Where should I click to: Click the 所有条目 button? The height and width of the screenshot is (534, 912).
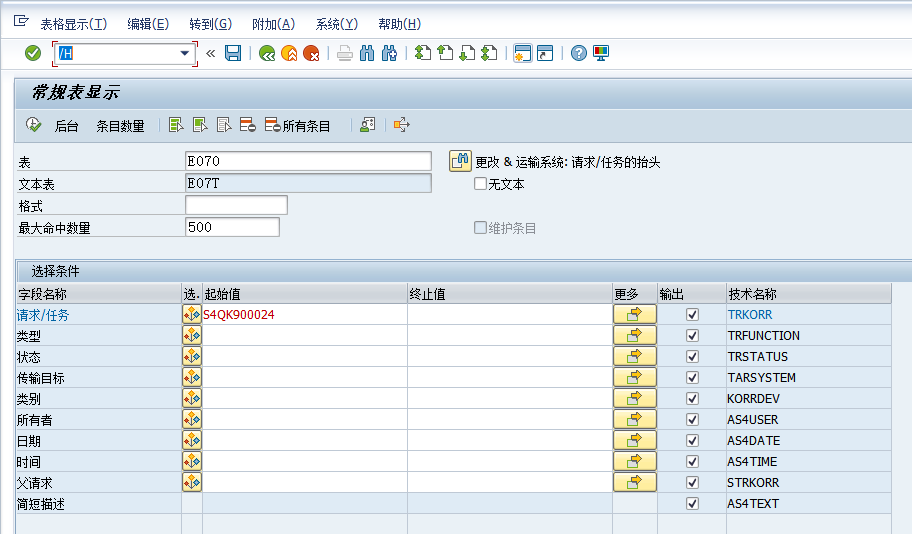click(x=298, y=126)
